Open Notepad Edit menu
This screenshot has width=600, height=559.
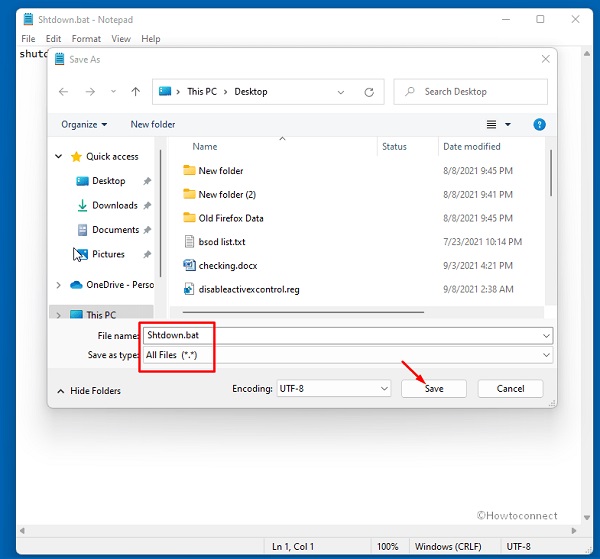pyautogui.click(x=53, y=39)
